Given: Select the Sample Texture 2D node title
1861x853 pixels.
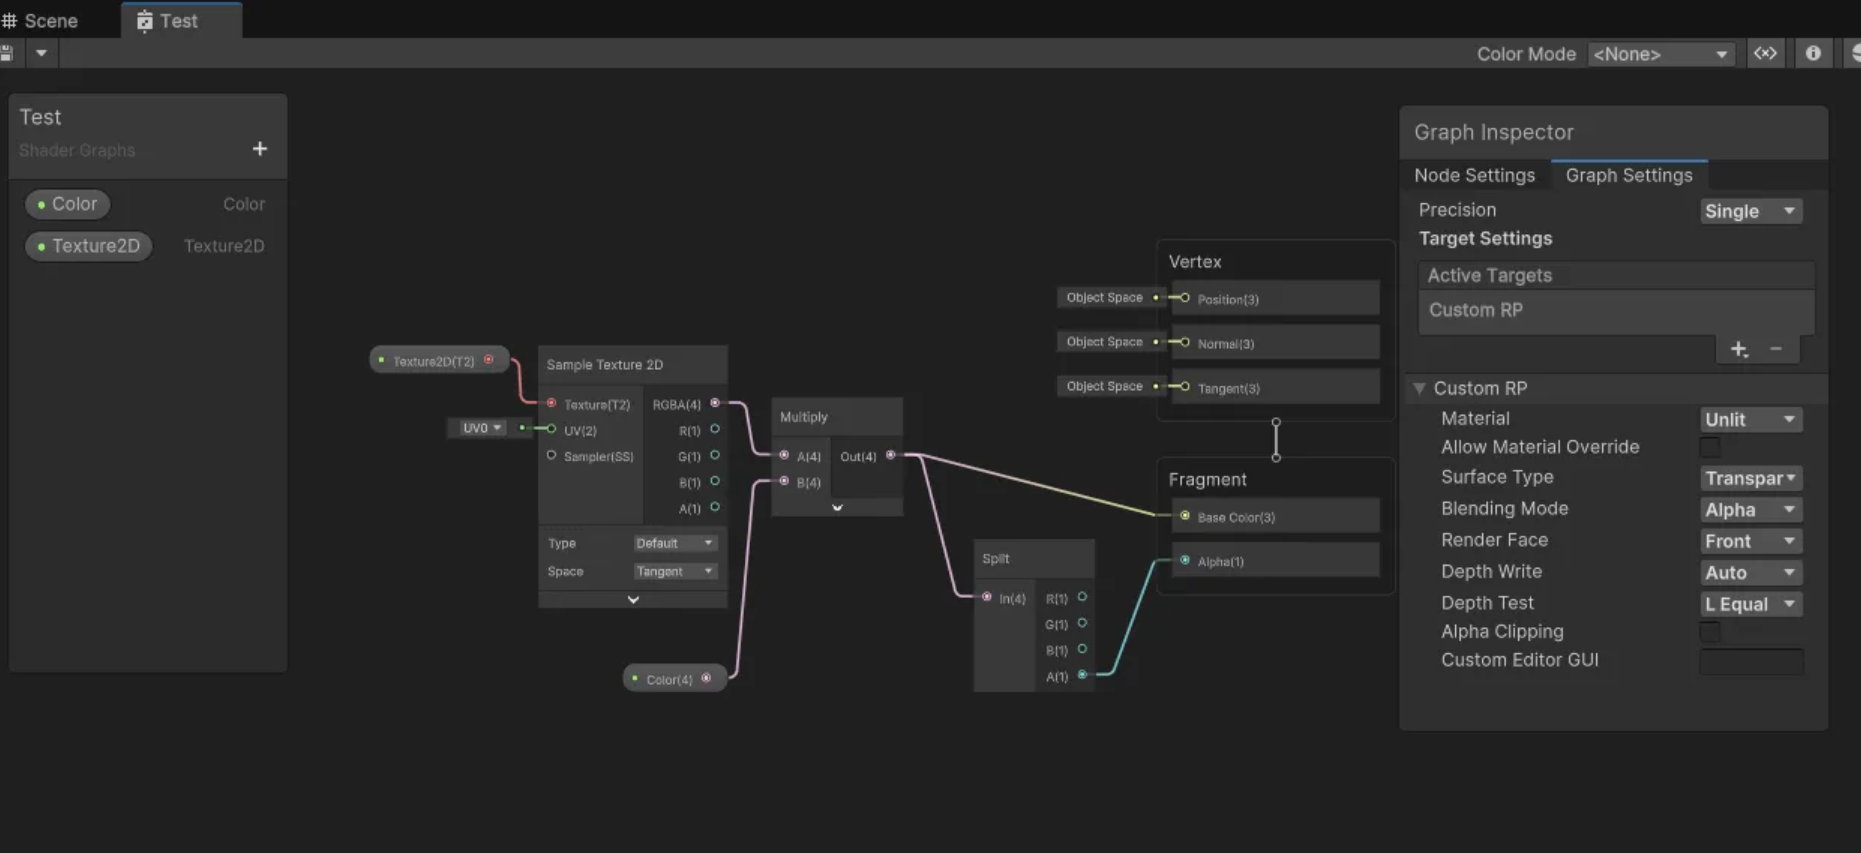Looking at the screenshot, I should (x=604, y=365).
